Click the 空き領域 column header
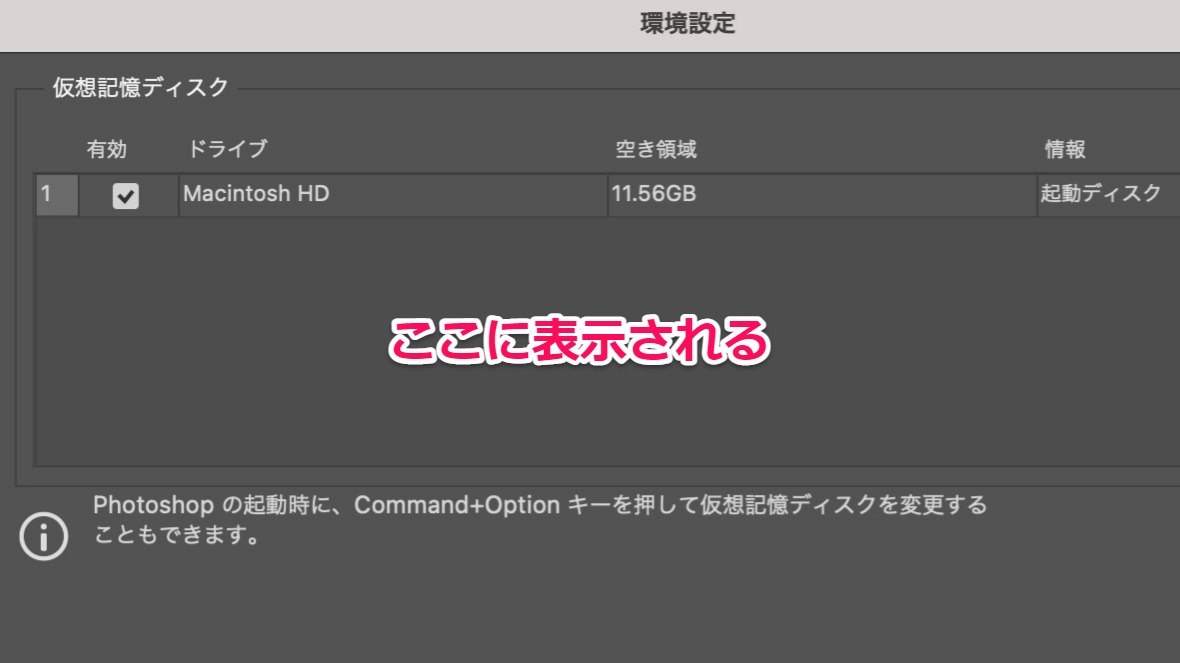Screen dimensions: 1180x663 tap(656, 149)
